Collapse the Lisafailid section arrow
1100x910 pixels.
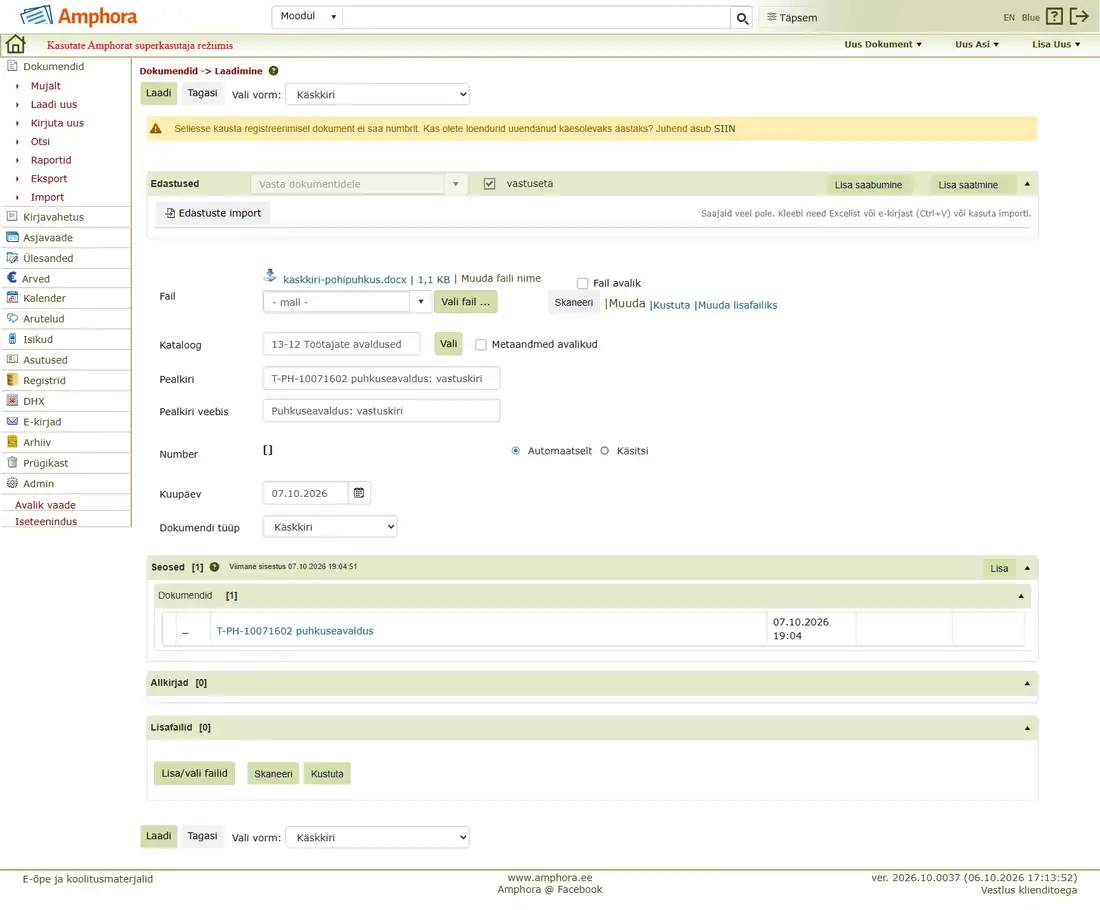pyautogui.click(x=1027, y=728)
